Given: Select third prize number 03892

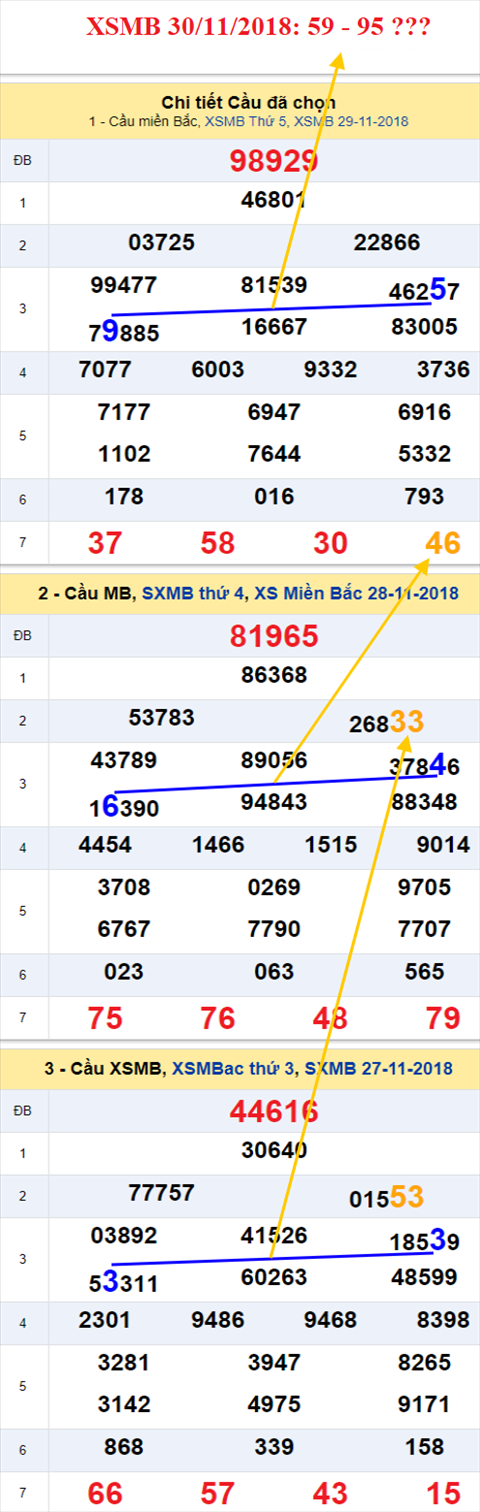Looking at the screenshot, I should [x=124, y=1235].
